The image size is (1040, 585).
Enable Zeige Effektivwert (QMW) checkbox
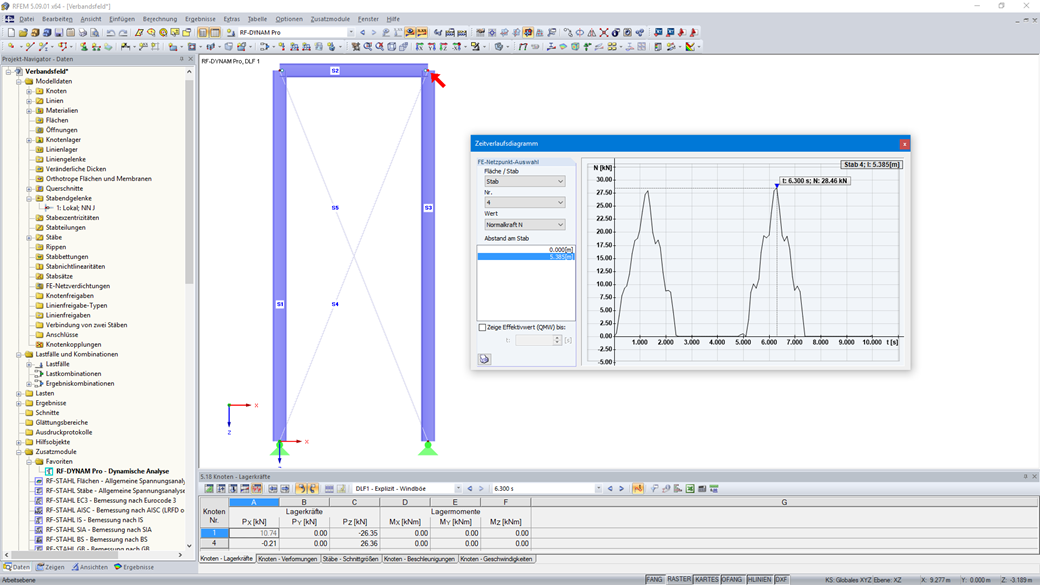coord(482,327)
